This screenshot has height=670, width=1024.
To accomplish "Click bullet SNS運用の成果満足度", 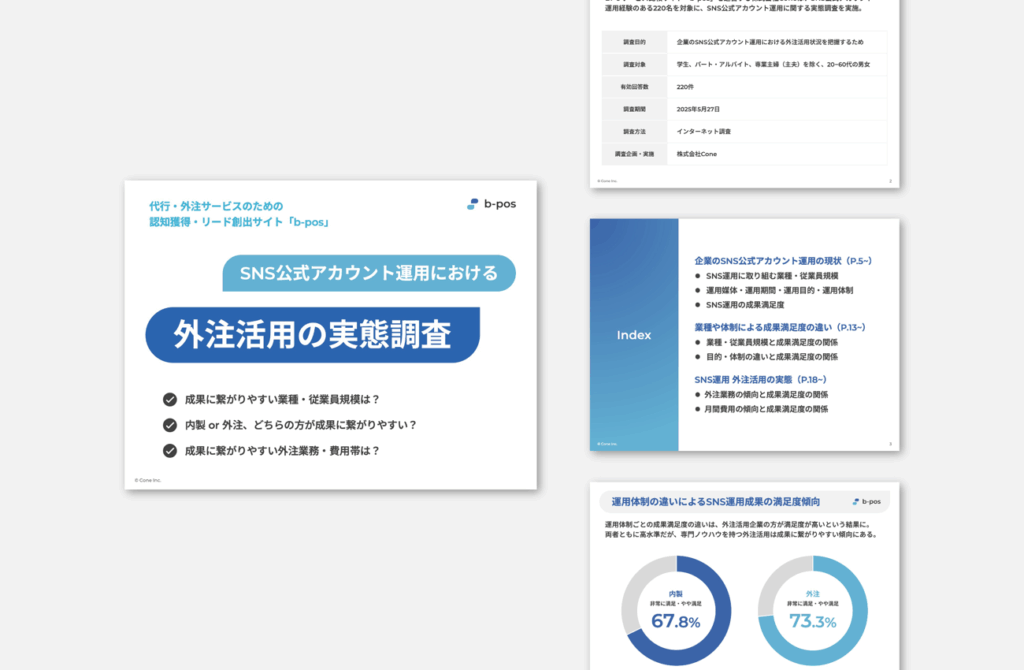I will pyautogui.click(x=745, y=305).
